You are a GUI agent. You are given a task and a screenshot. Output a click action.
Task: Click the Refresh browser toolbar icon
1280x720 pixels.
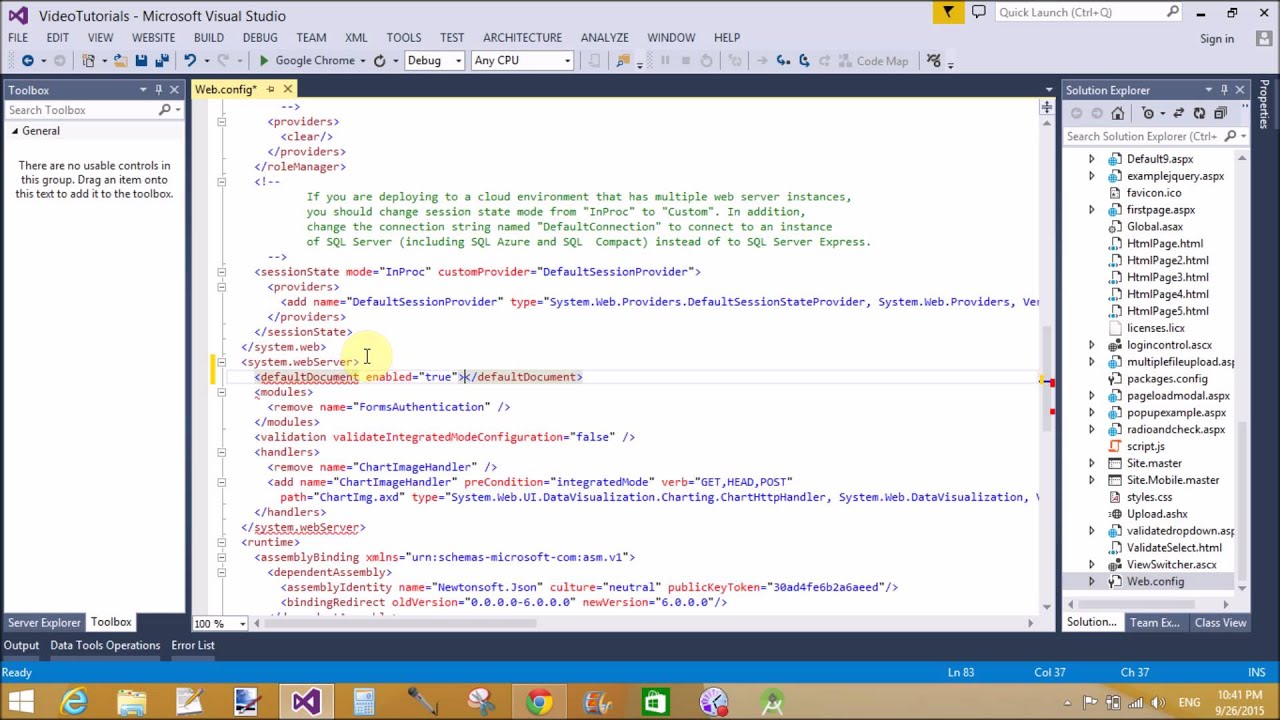click(x=379, y=61)
